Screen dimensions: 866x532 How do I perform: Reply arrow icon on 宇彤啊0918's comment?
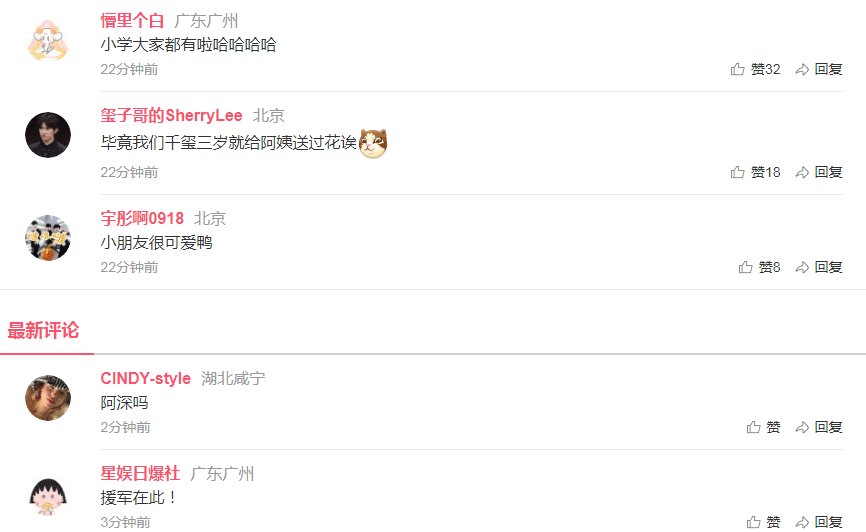802,267
